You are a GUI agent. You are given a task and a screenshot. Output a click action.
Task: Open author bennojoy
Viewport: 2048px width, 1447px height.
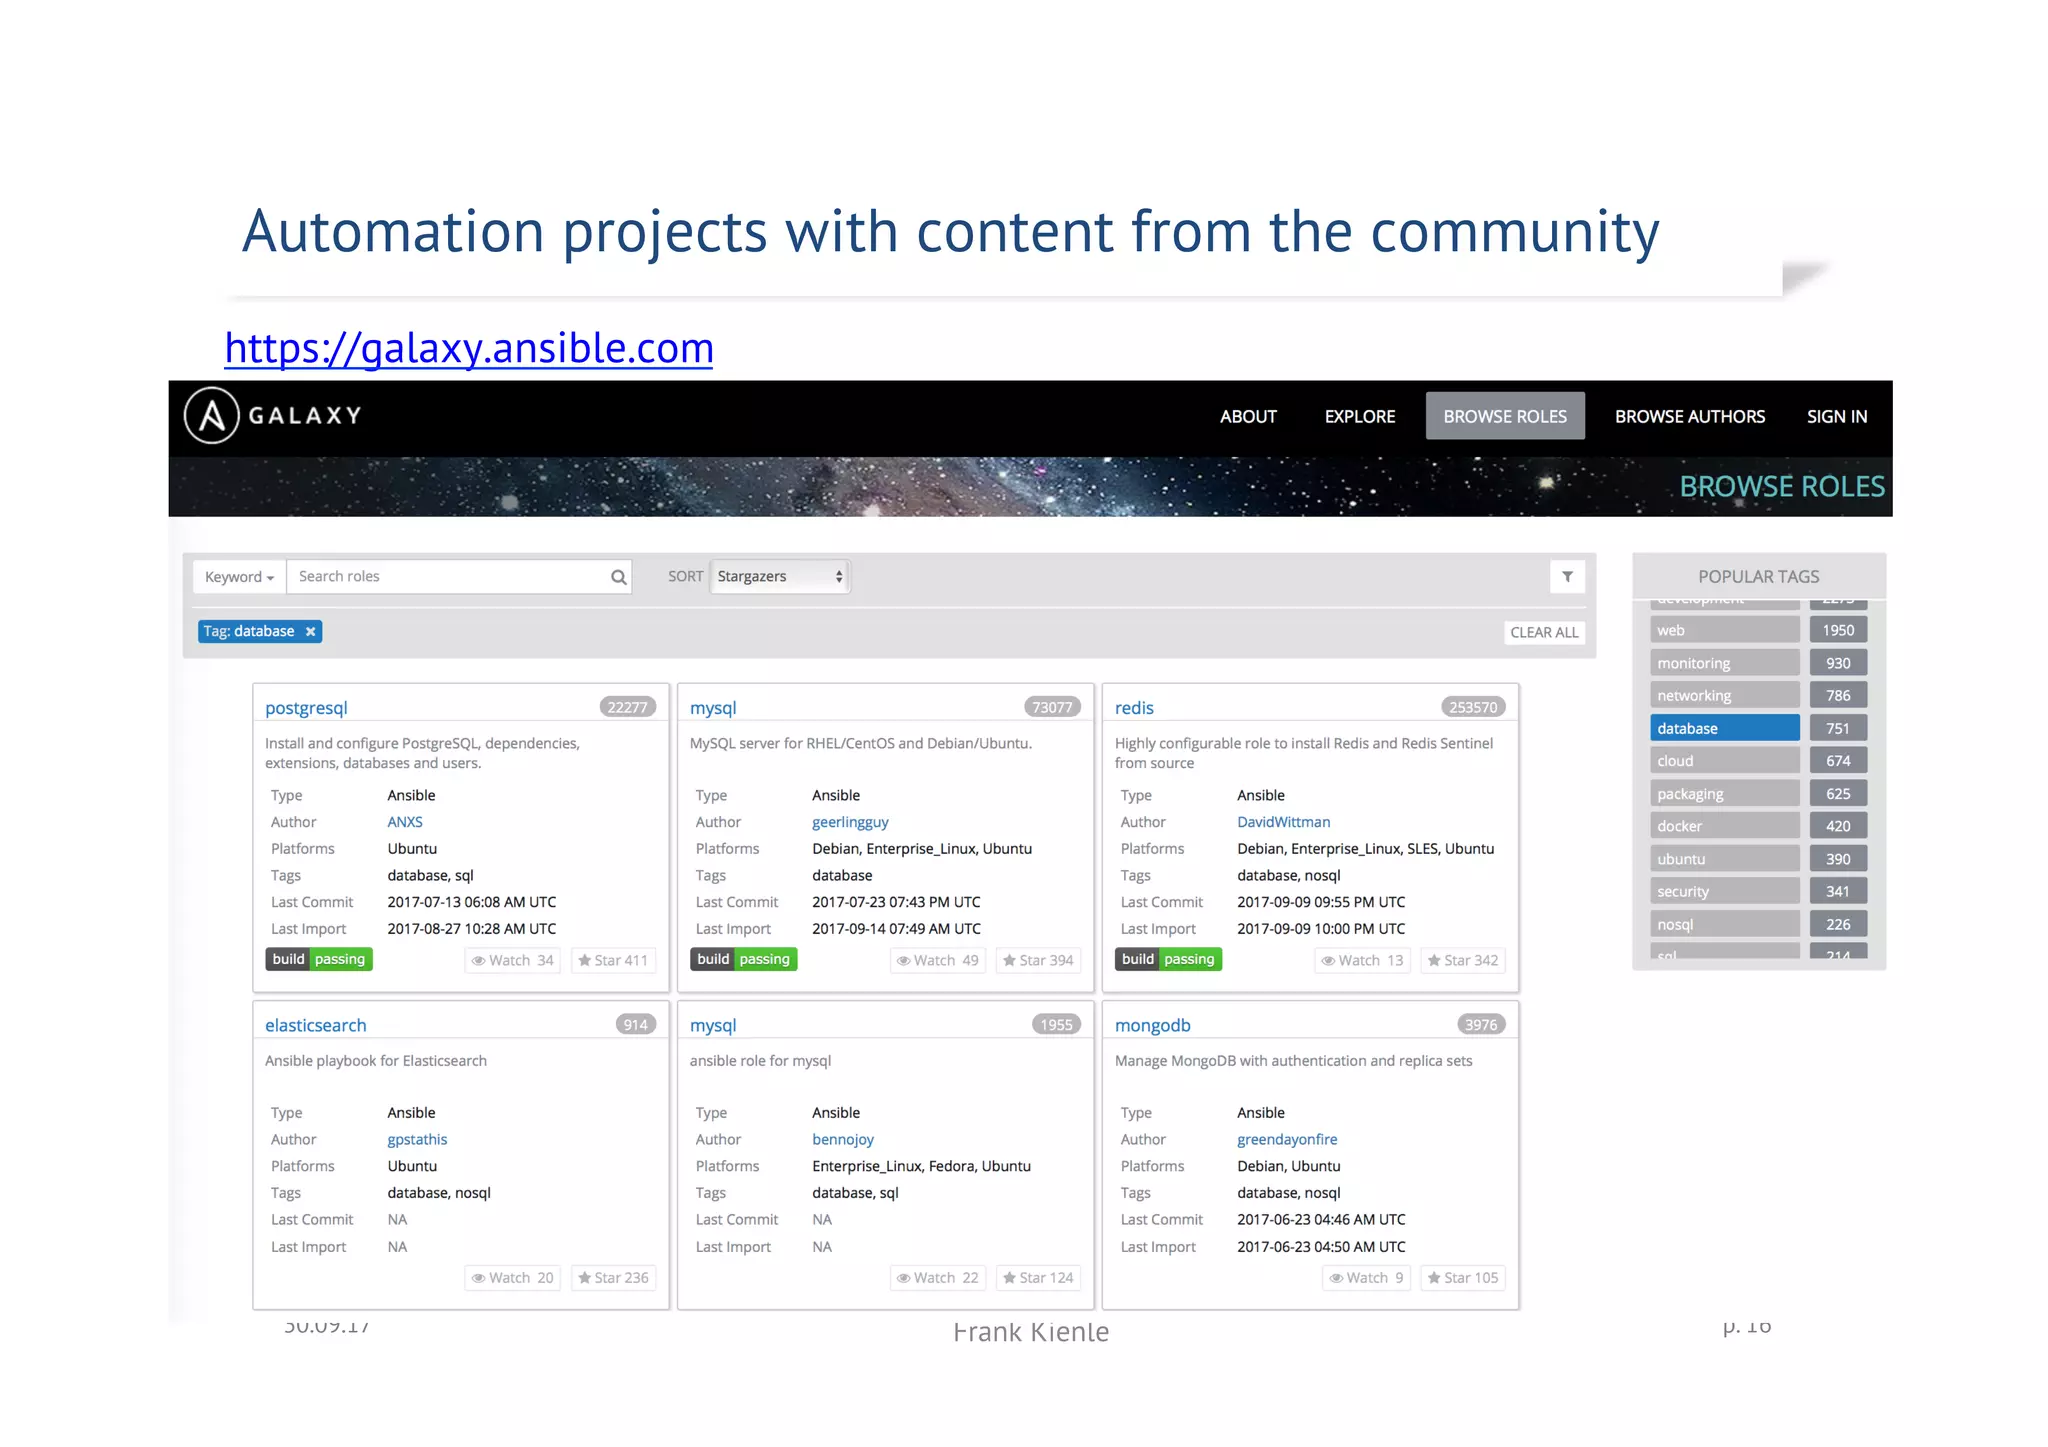[x=843, y=1139]
